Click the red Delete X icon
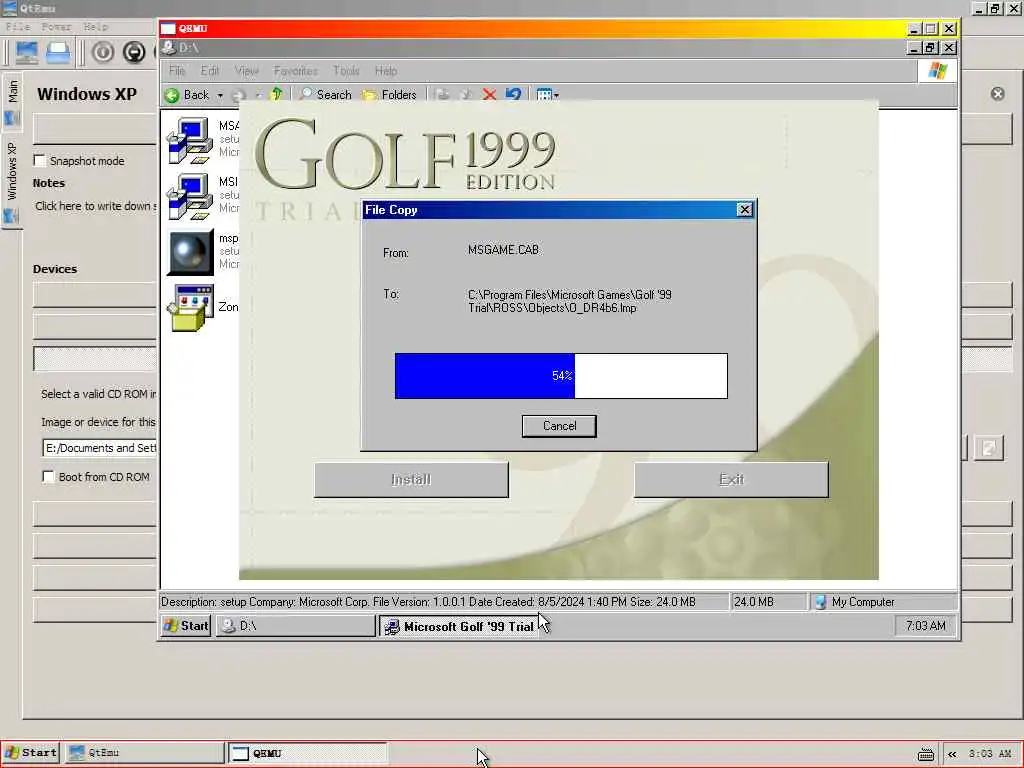Viewport: 1024px width, 768px height. pos(489,95)
